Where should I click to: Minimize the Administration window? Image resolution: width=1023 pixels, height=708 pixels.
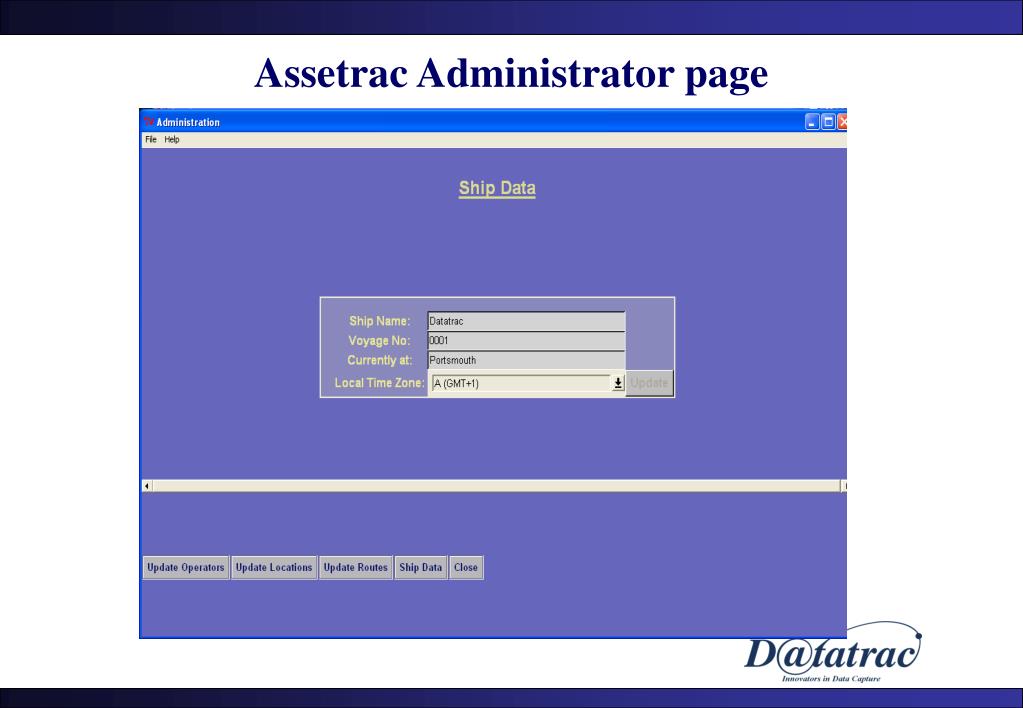[812, 122]
